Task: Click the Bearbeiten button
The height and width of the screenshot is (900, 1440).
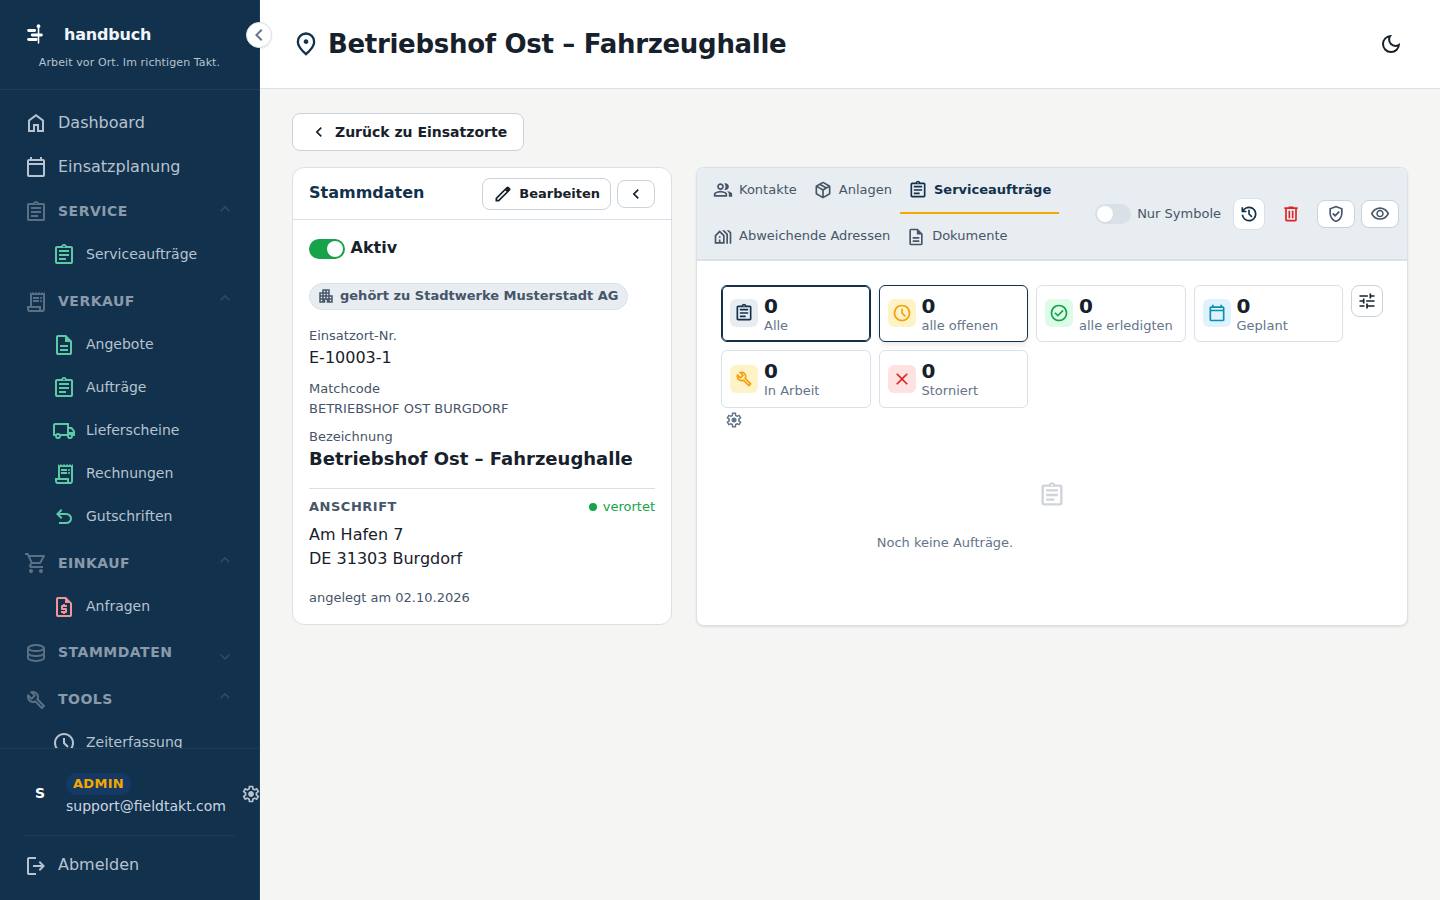Action: 546,194
